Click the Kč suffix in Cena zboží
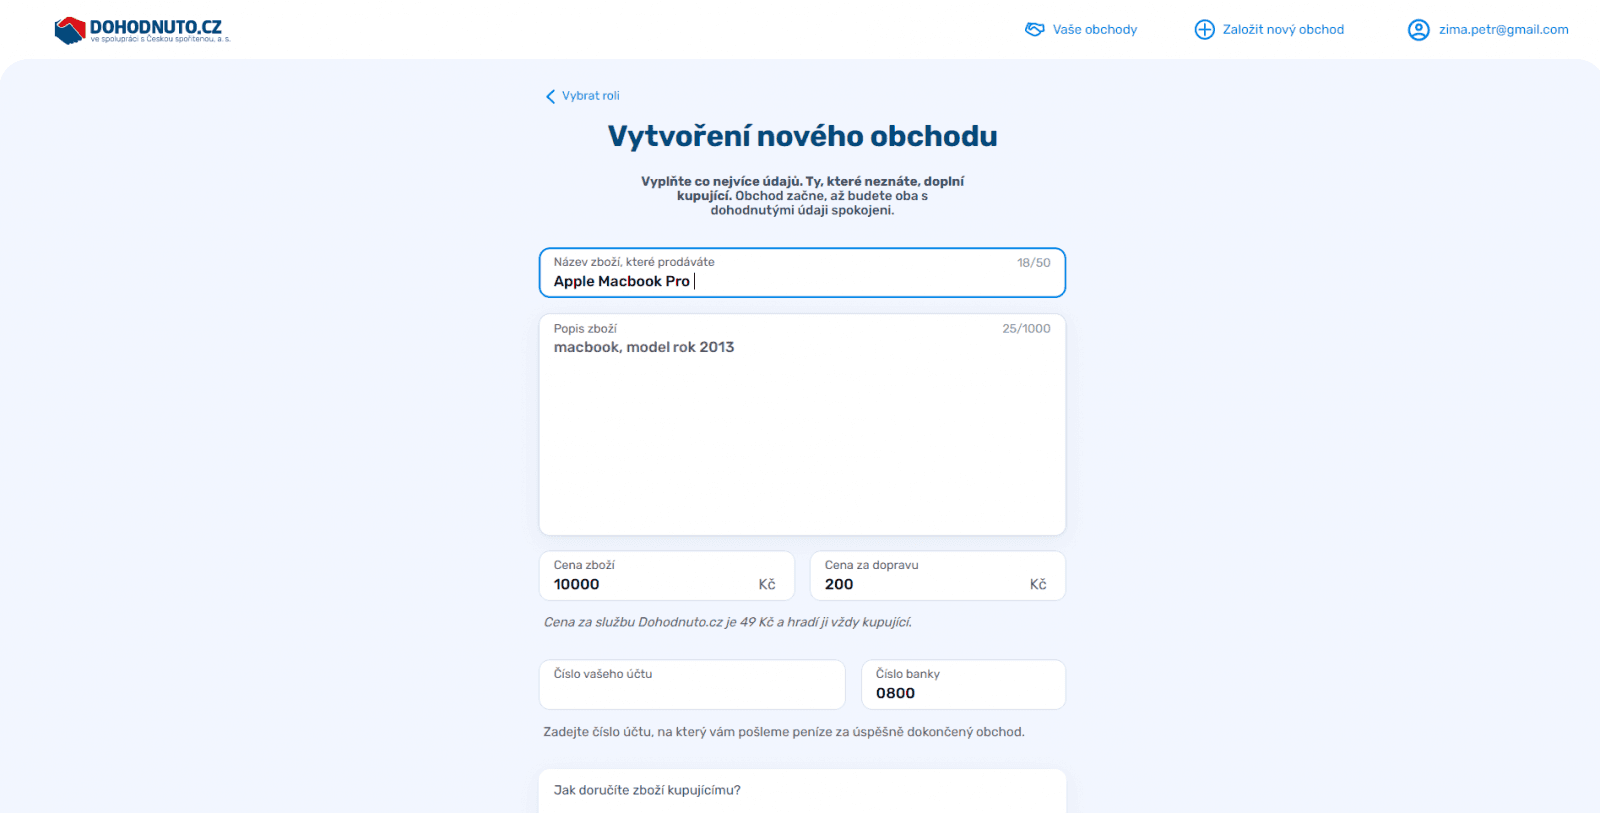The image size is (1600, 813). 767,585
